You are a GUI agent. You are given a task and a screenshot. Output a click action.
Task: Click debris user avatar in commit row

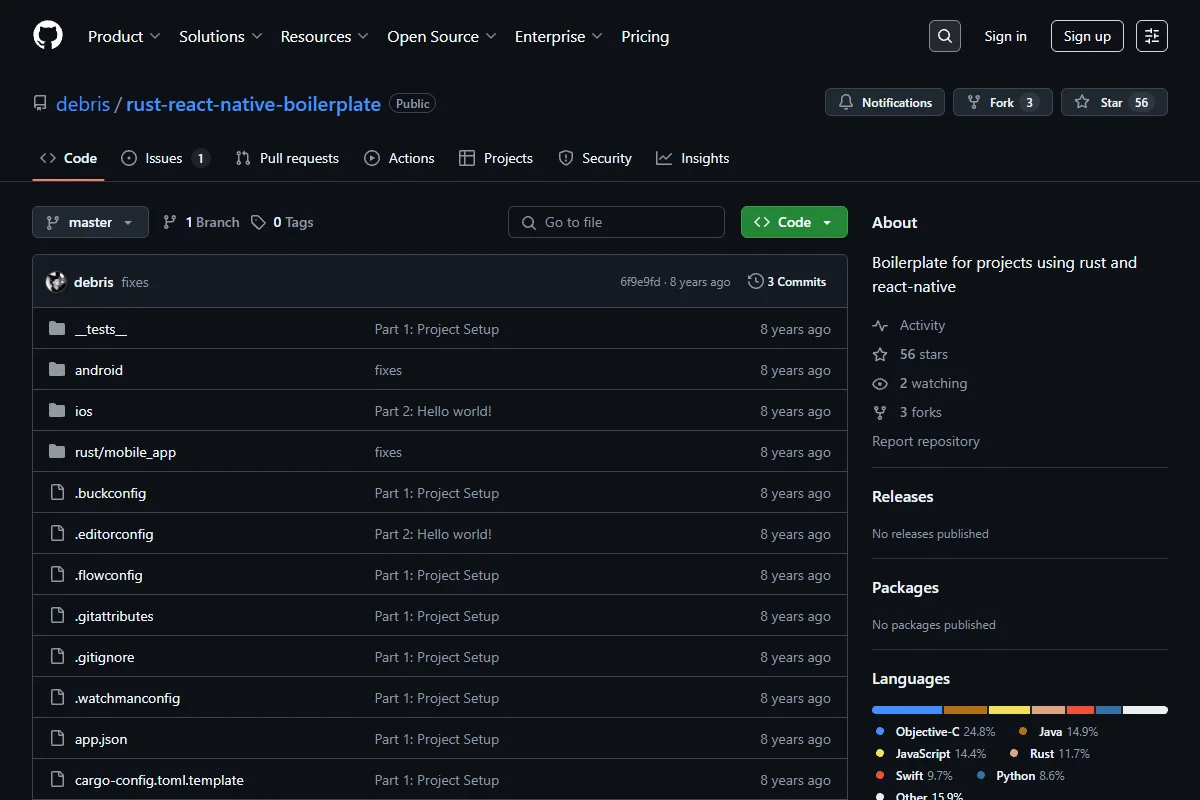point(56,282)
